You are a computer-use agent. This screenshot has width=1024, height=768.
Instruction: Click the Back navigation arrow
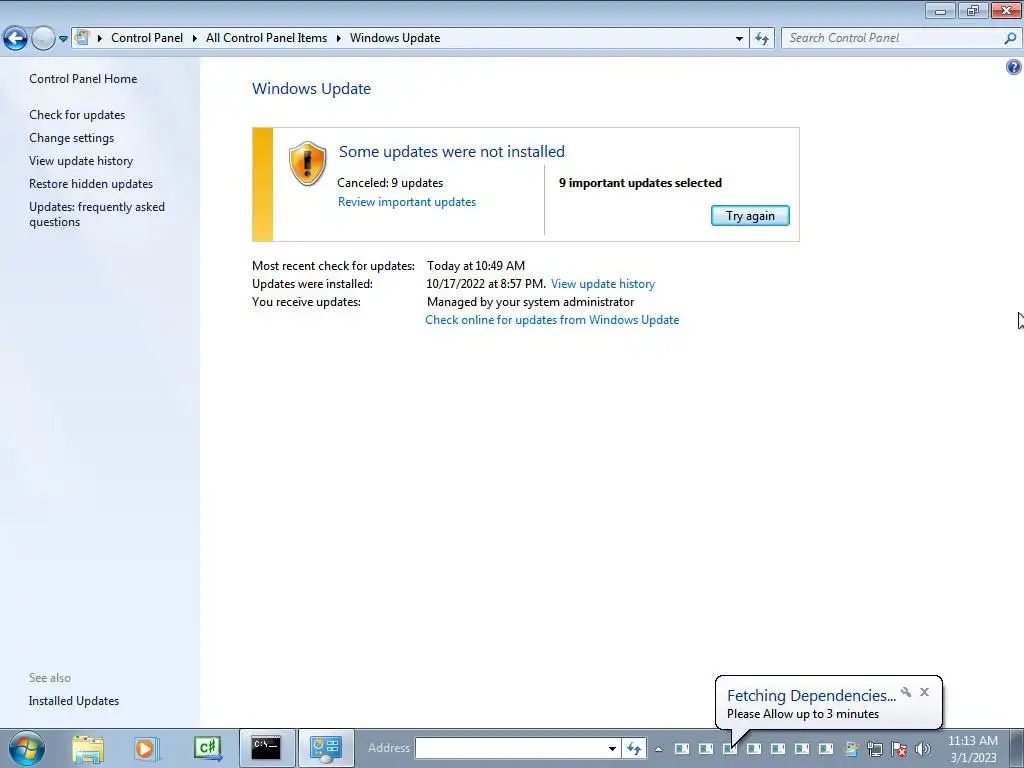coord(16,39)
